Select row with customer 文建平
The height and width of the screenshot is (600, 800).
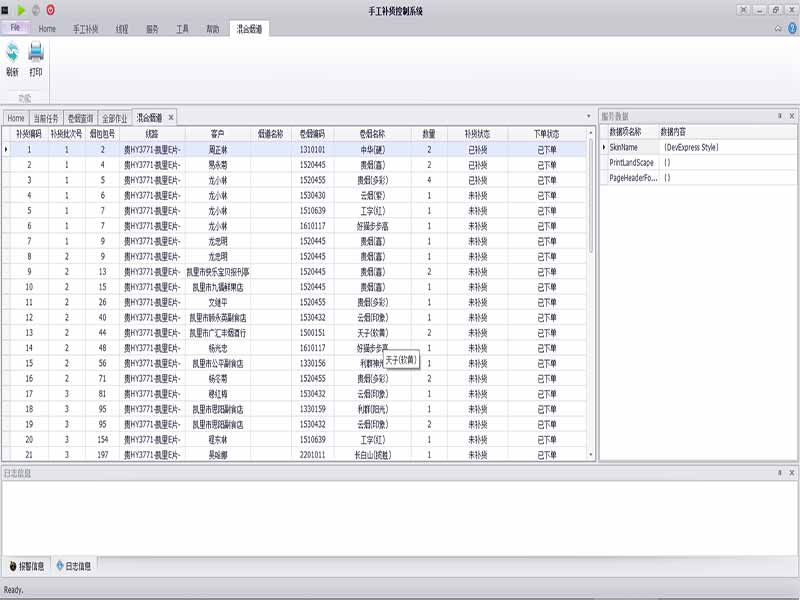click(216, 302)
